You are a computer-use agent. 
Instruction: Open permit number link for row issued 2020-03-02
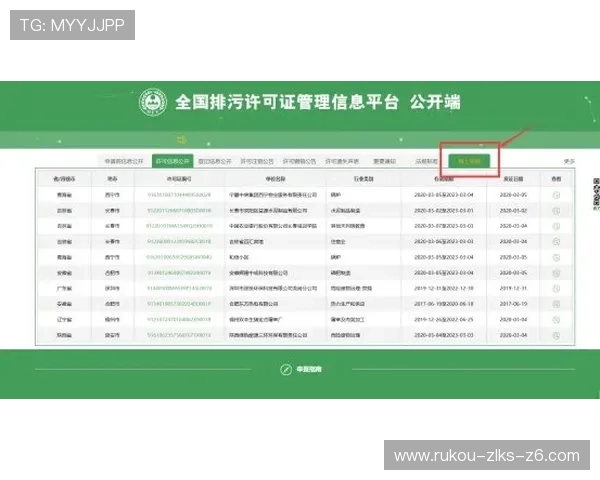click(179, 211)
